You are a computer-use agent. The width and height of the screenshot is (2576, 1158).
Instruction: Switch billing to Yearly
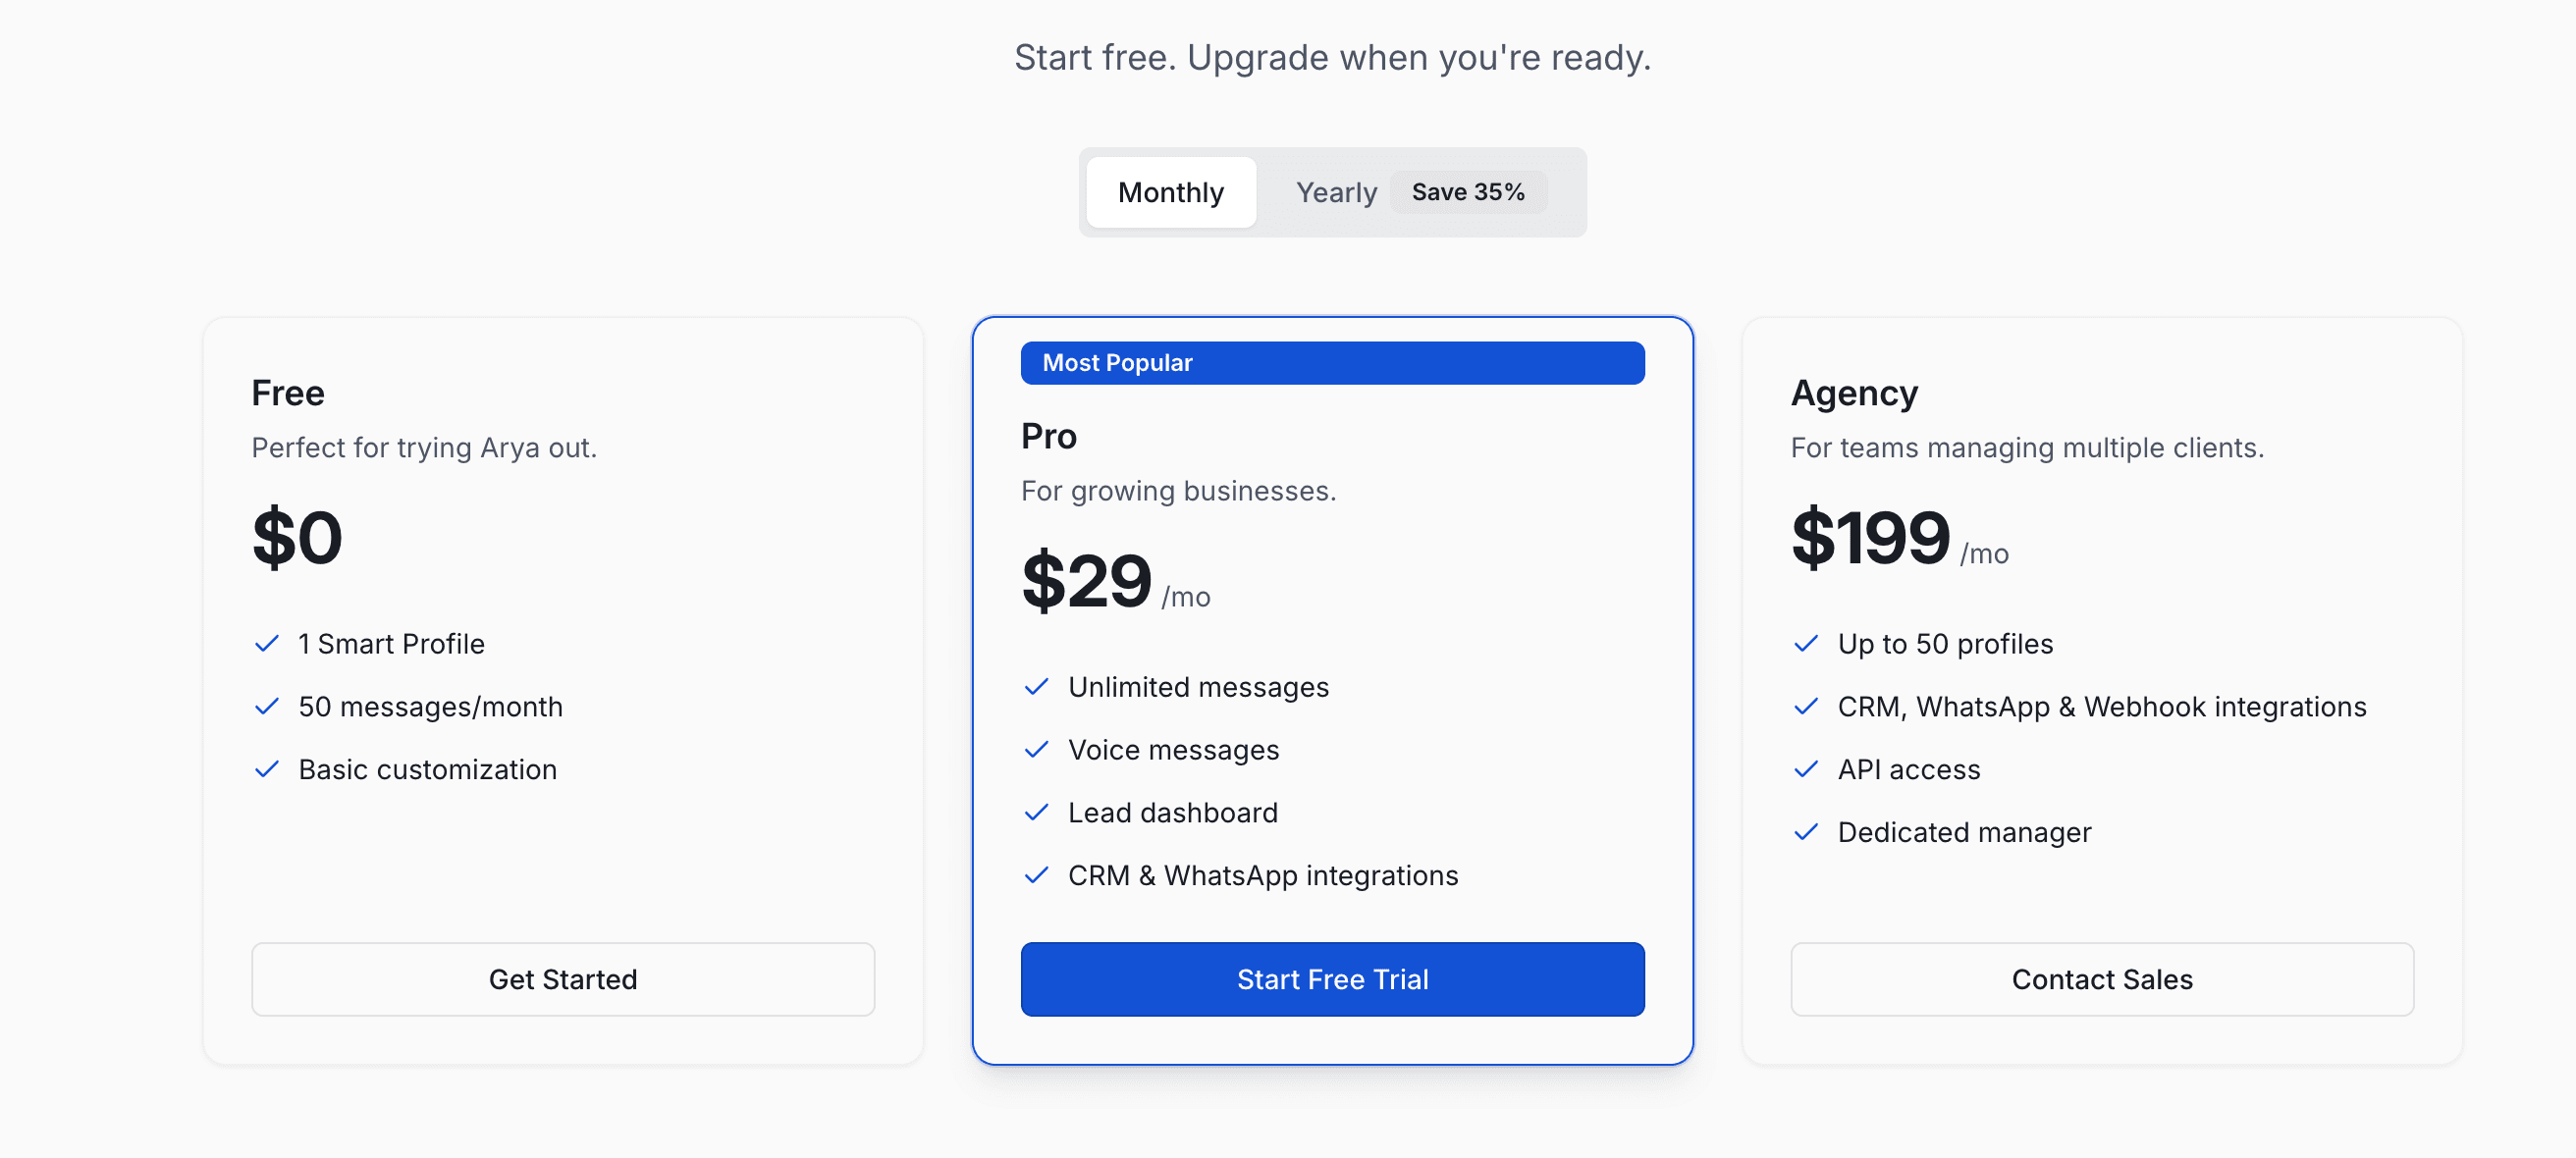[x=1335, y=192]
